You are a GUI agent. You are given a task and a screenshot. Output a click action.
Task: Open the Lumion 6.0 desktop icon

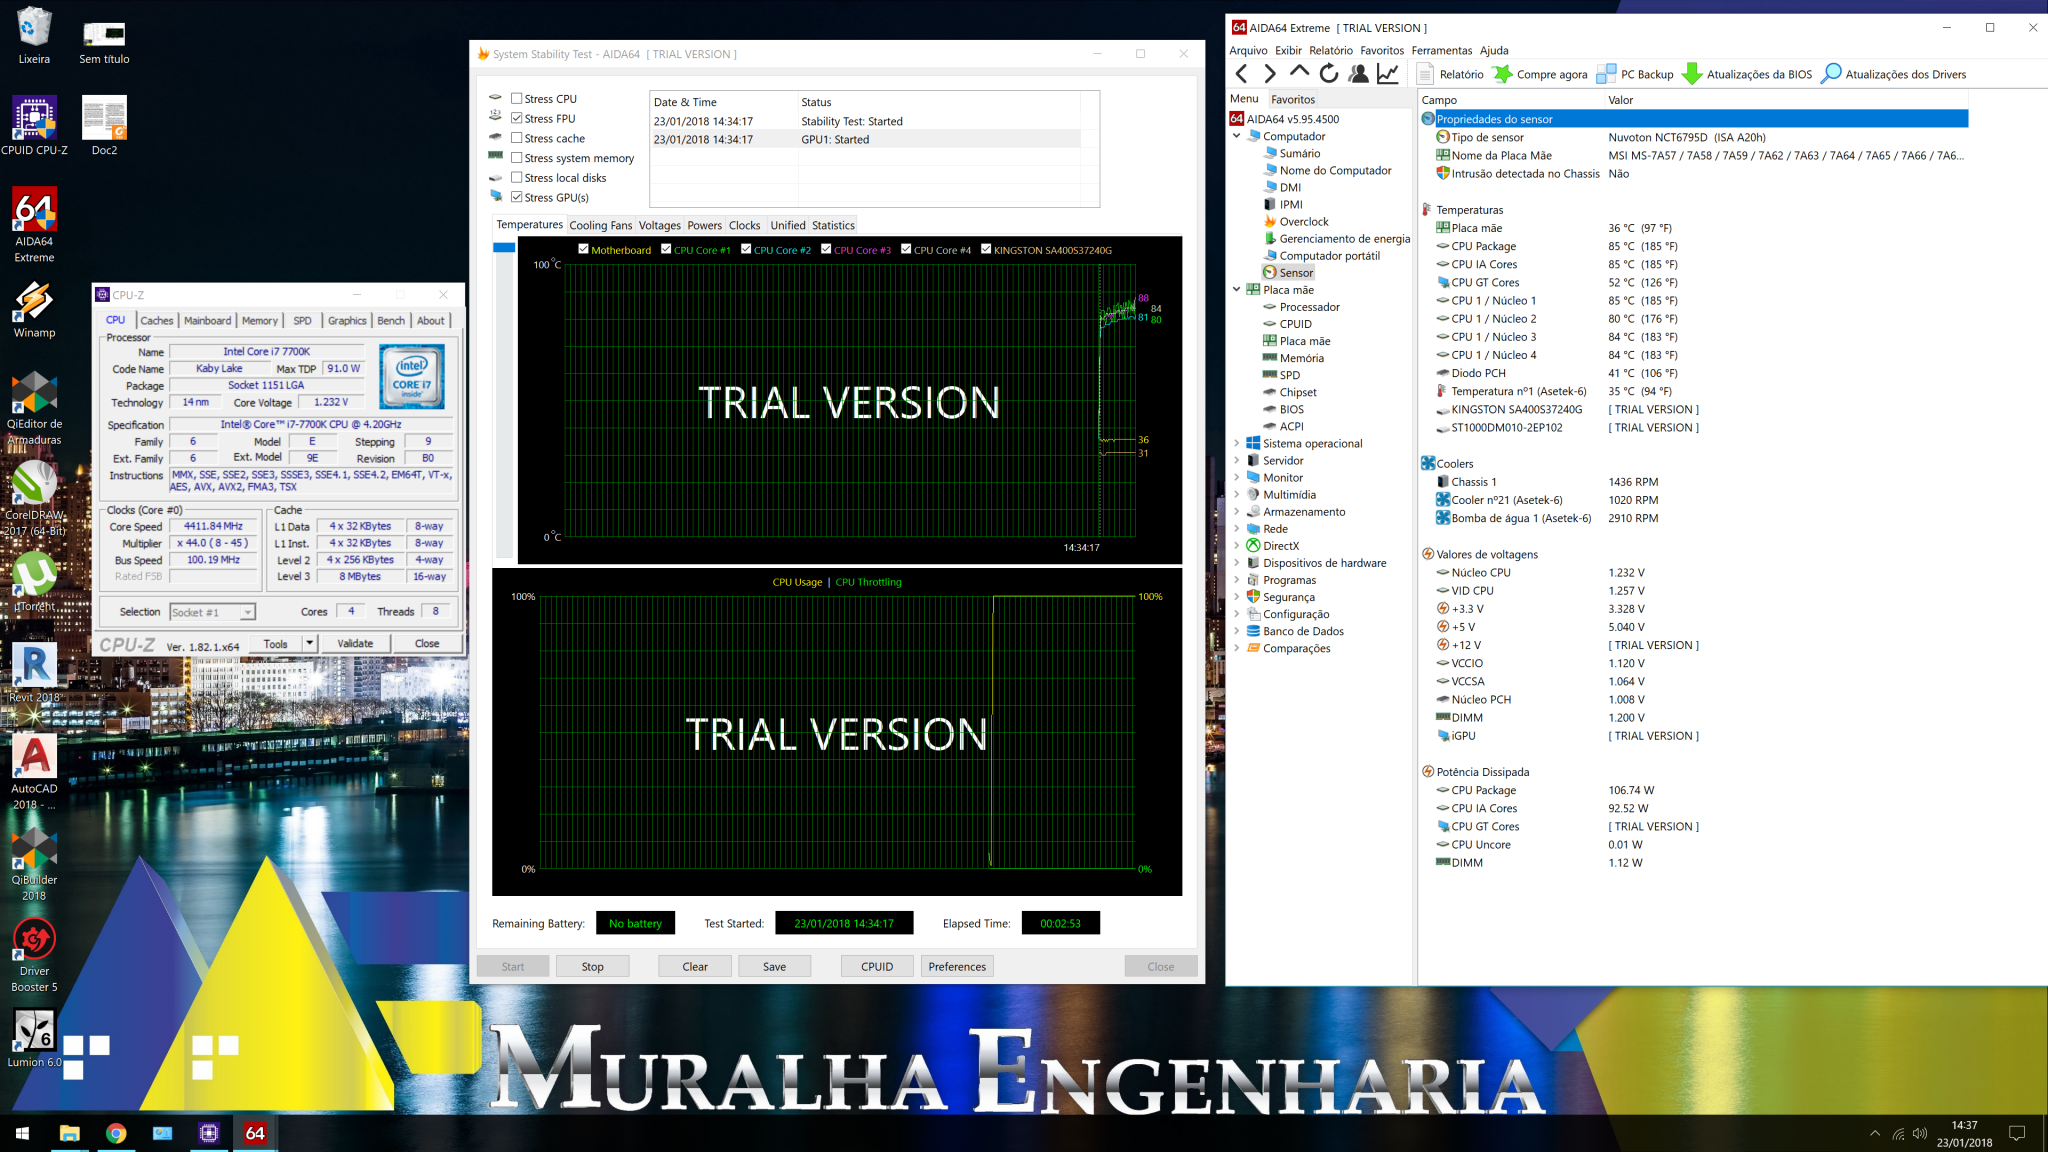click(34, 1038)
